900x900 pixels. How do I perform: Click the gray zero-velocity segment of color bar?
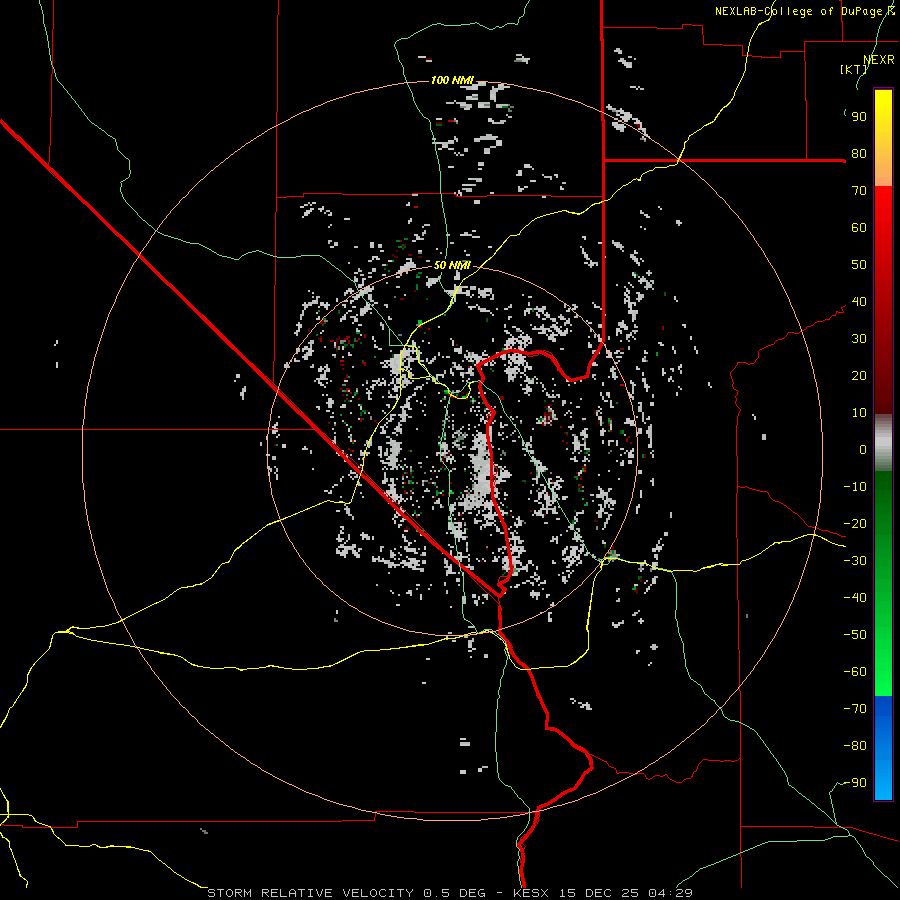[883, 443]
